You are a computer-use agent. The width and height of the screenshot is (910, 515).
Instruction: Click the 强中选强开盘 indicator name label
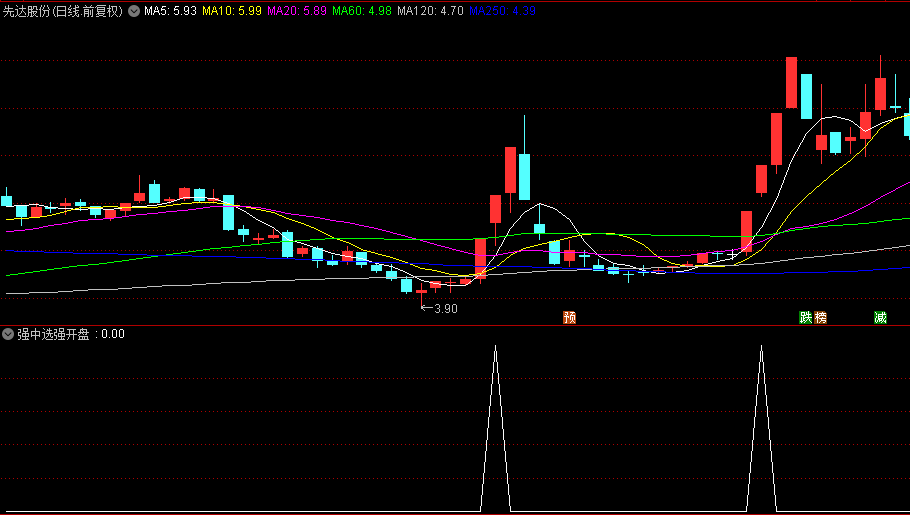(x=56, y=334)
